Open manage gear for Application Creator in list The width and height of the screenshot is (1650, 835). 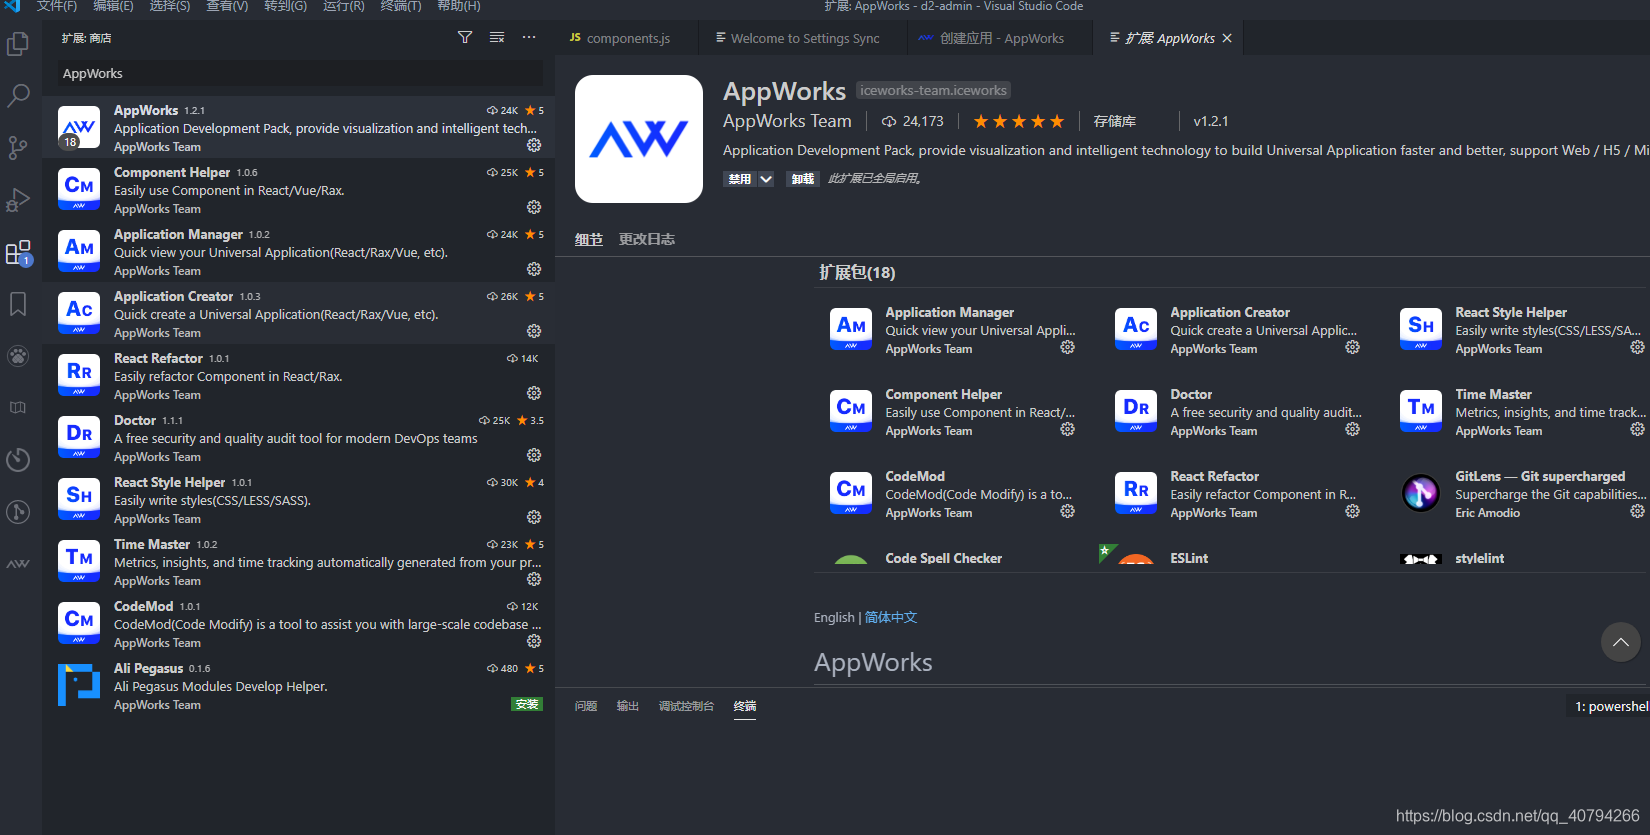(x=534, y=331)
